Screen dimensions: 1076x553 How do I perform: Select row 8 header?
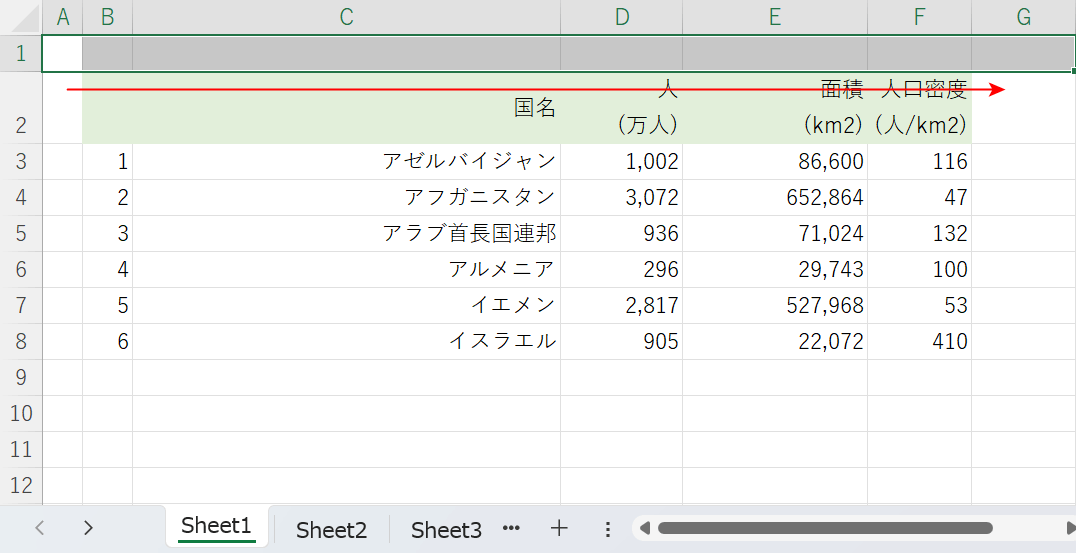click(21, 342)
